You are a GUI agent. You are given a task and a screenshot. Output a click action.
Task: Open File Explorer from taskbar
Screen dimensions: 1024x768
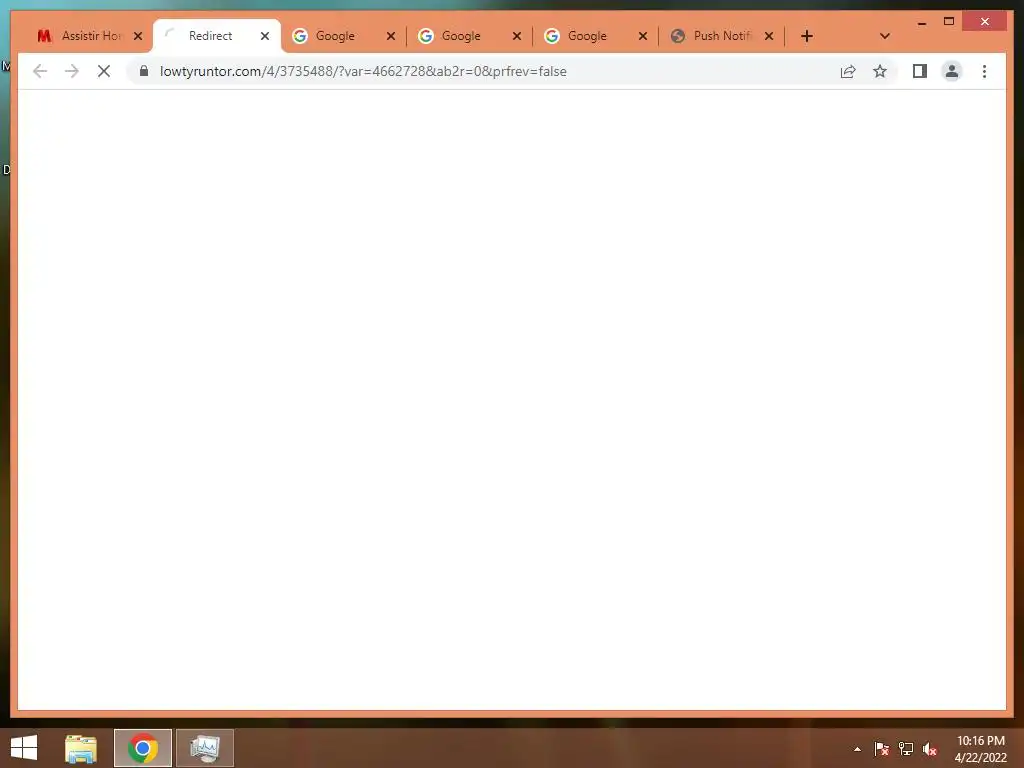[x=81, y=748]
